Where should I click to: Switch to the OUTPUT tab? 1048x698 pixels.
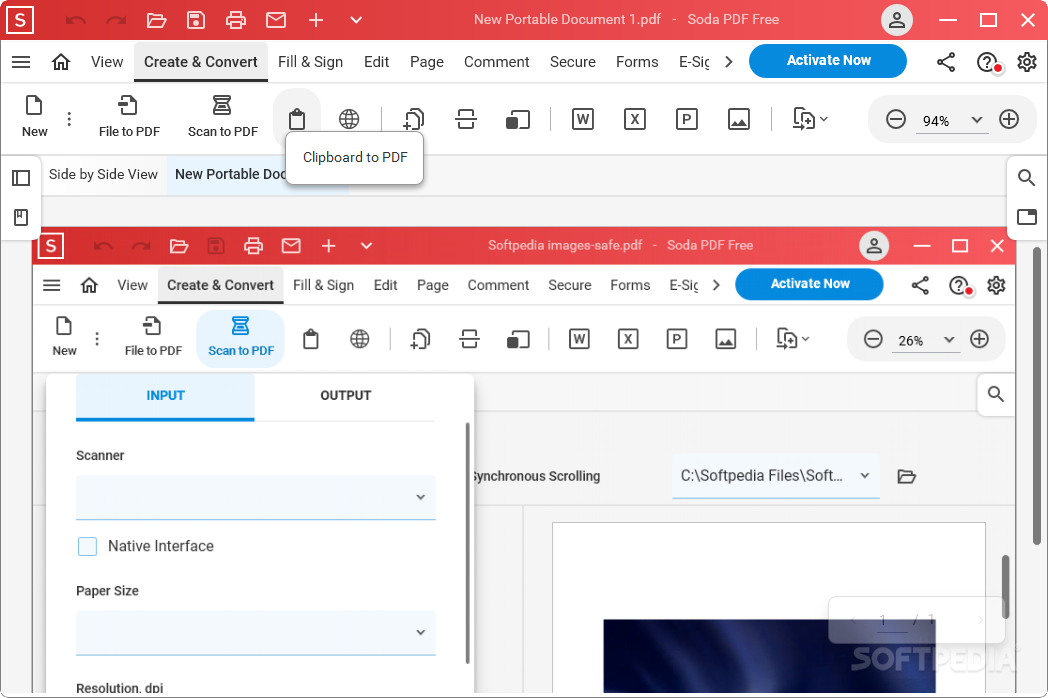(x=346, y=396)
